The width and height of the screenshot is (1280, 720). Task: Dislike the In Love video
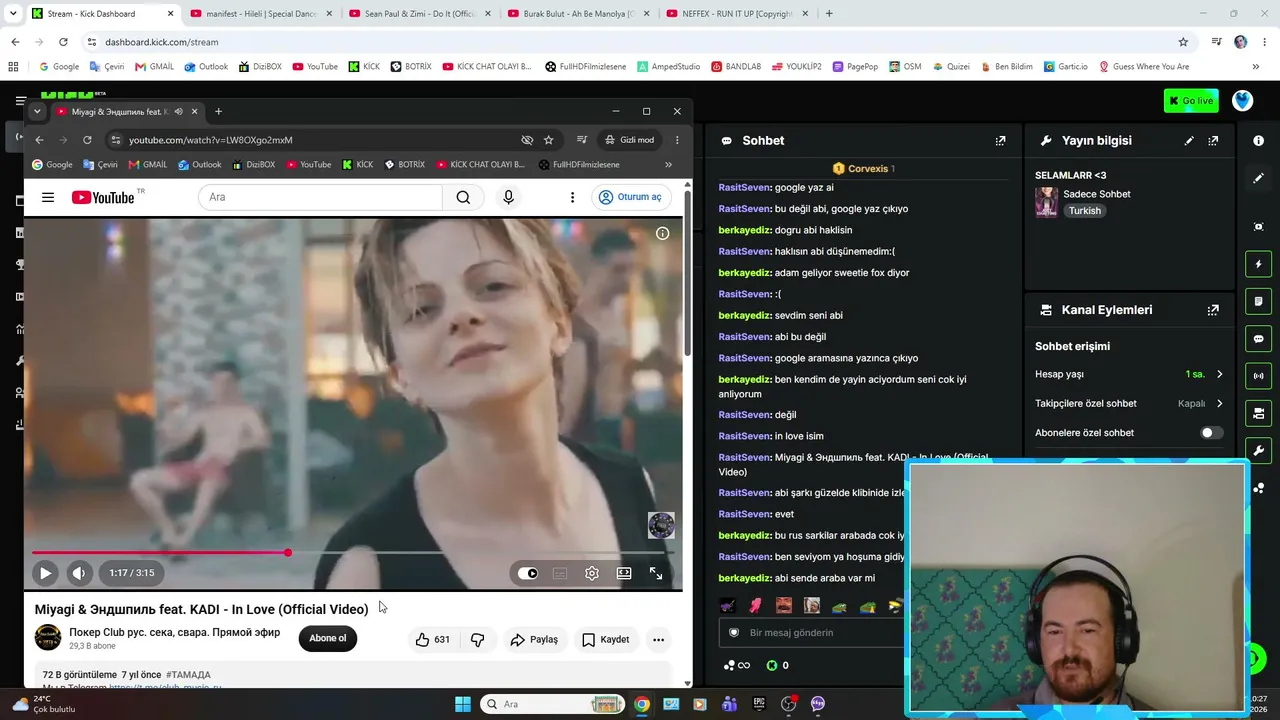[x=478, y=639]
